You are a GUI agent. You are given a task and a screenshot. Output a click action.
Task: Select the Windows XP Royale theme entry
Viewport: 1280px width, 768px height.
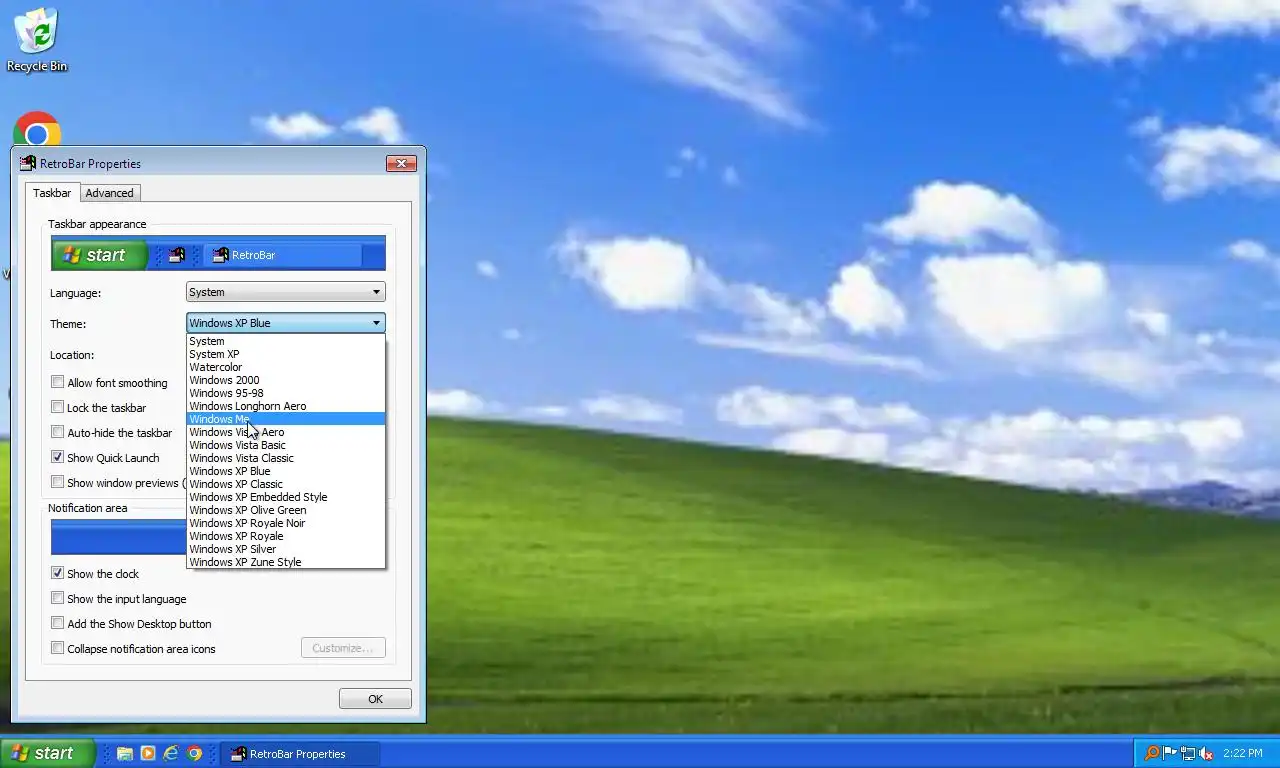tap(286, 536)
